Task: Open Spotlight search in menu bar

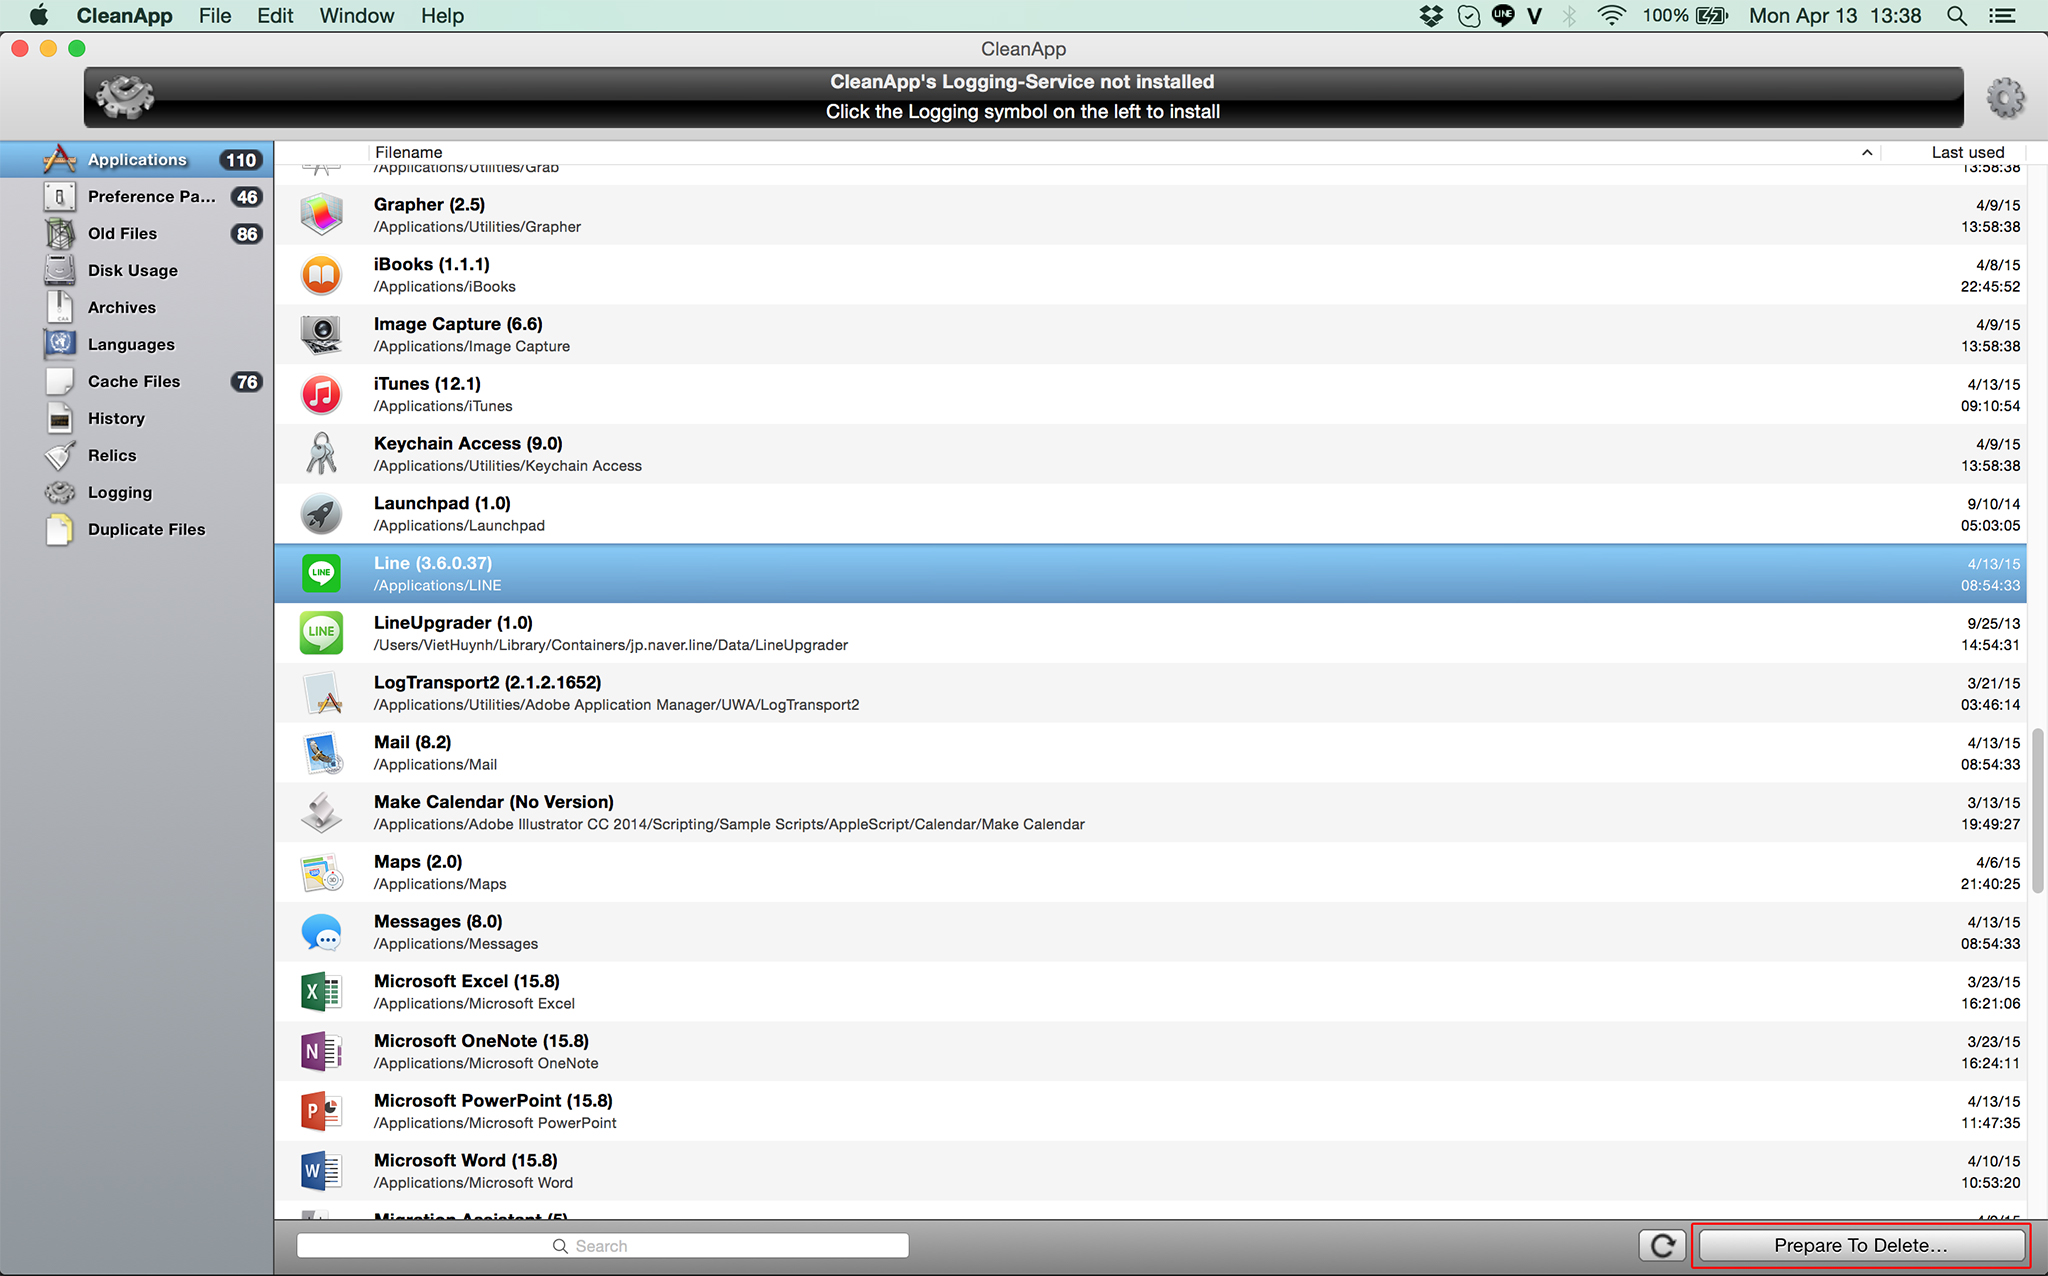Action: click(x=1957, y=16)
